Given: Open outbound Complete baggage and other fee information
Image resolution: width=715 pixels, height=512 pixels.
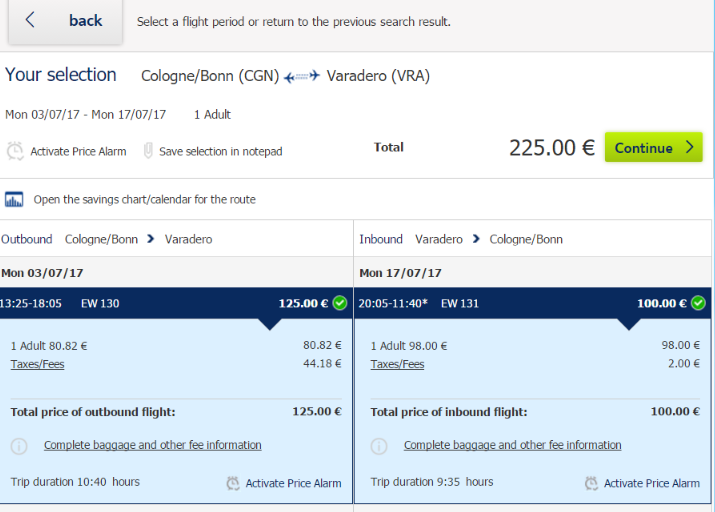Looking at the screenshot, I should [x=153, y=445].
